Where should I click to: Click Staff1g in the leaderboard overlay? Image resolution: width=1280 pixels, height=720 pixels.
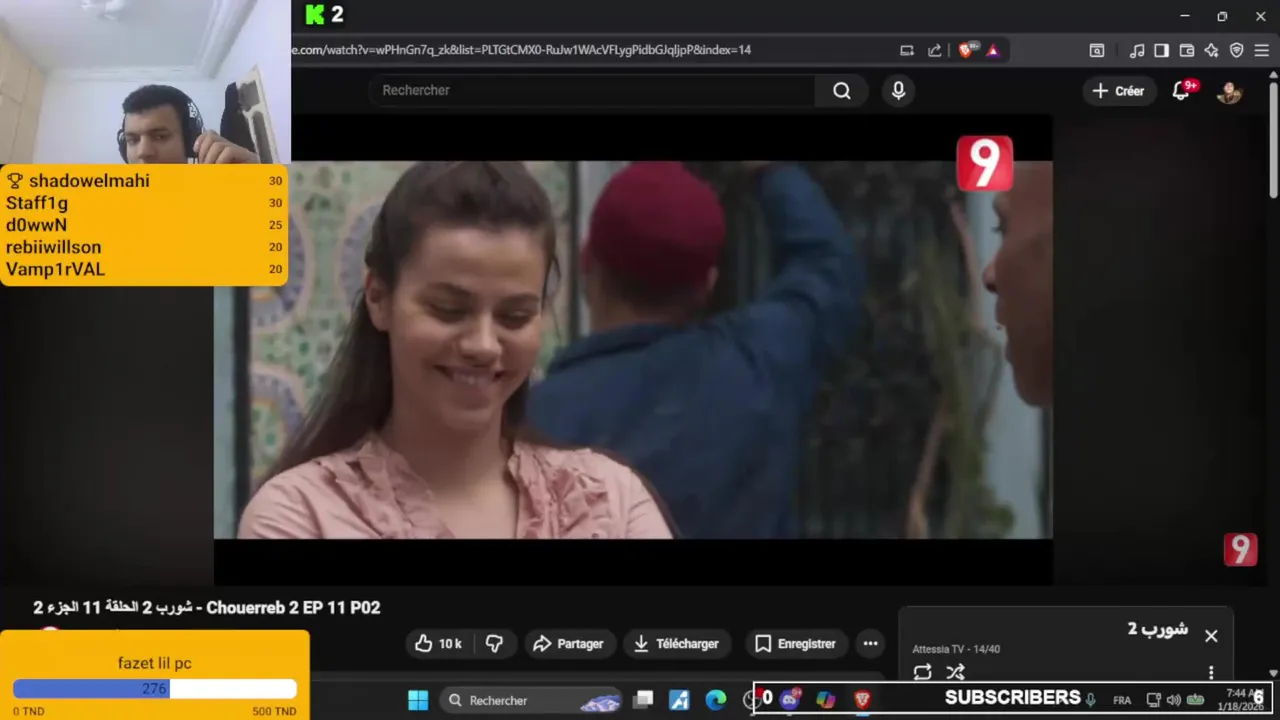coord(37,203)
